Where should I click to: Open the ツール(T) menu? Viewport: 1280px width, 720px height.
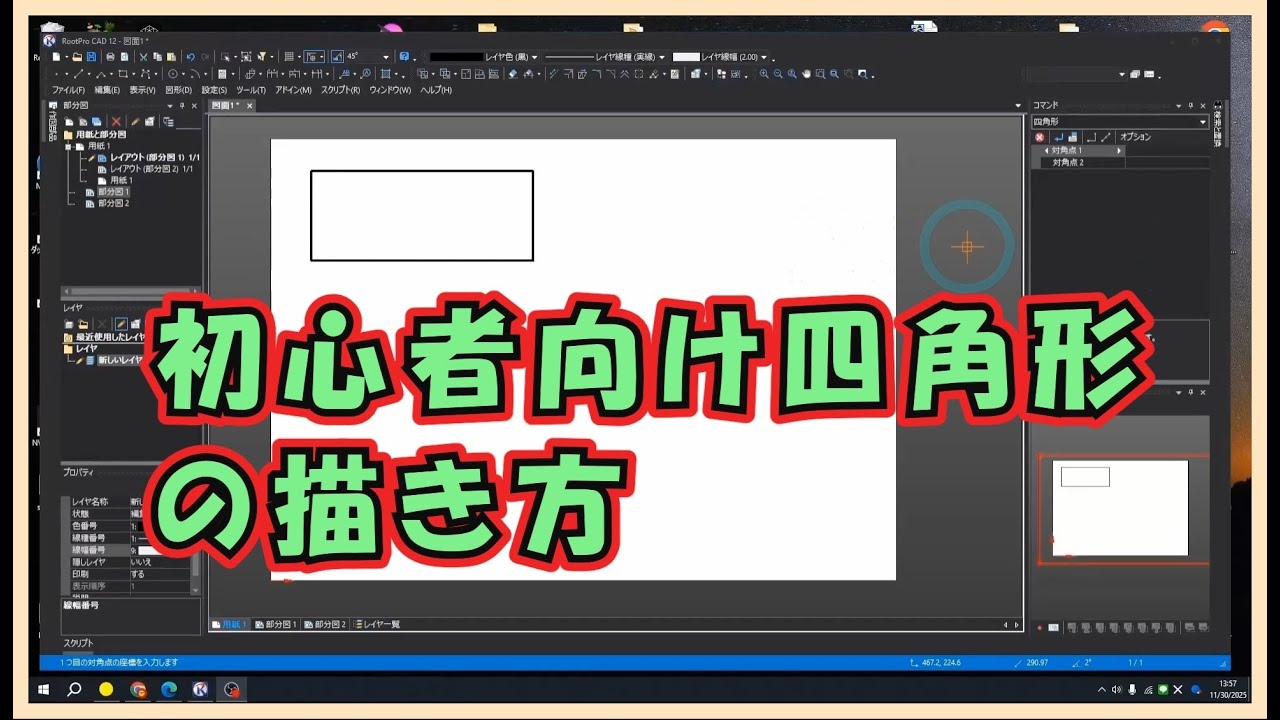(x=251, y=90)
